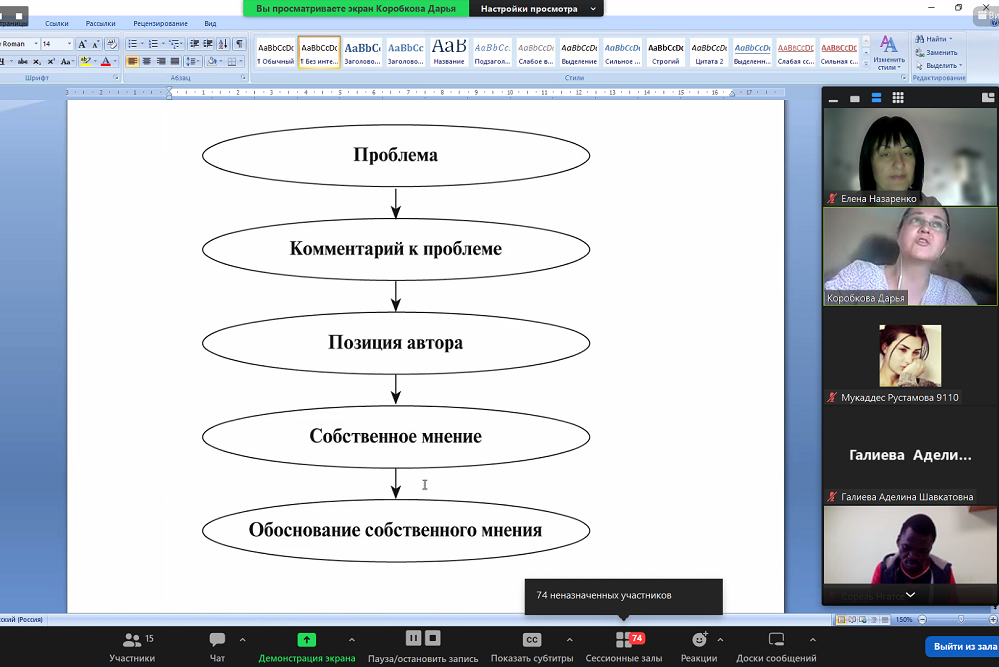Open the Участники participants panel
Viewport: 999px width, 667px height.
(x=132, y=646)
